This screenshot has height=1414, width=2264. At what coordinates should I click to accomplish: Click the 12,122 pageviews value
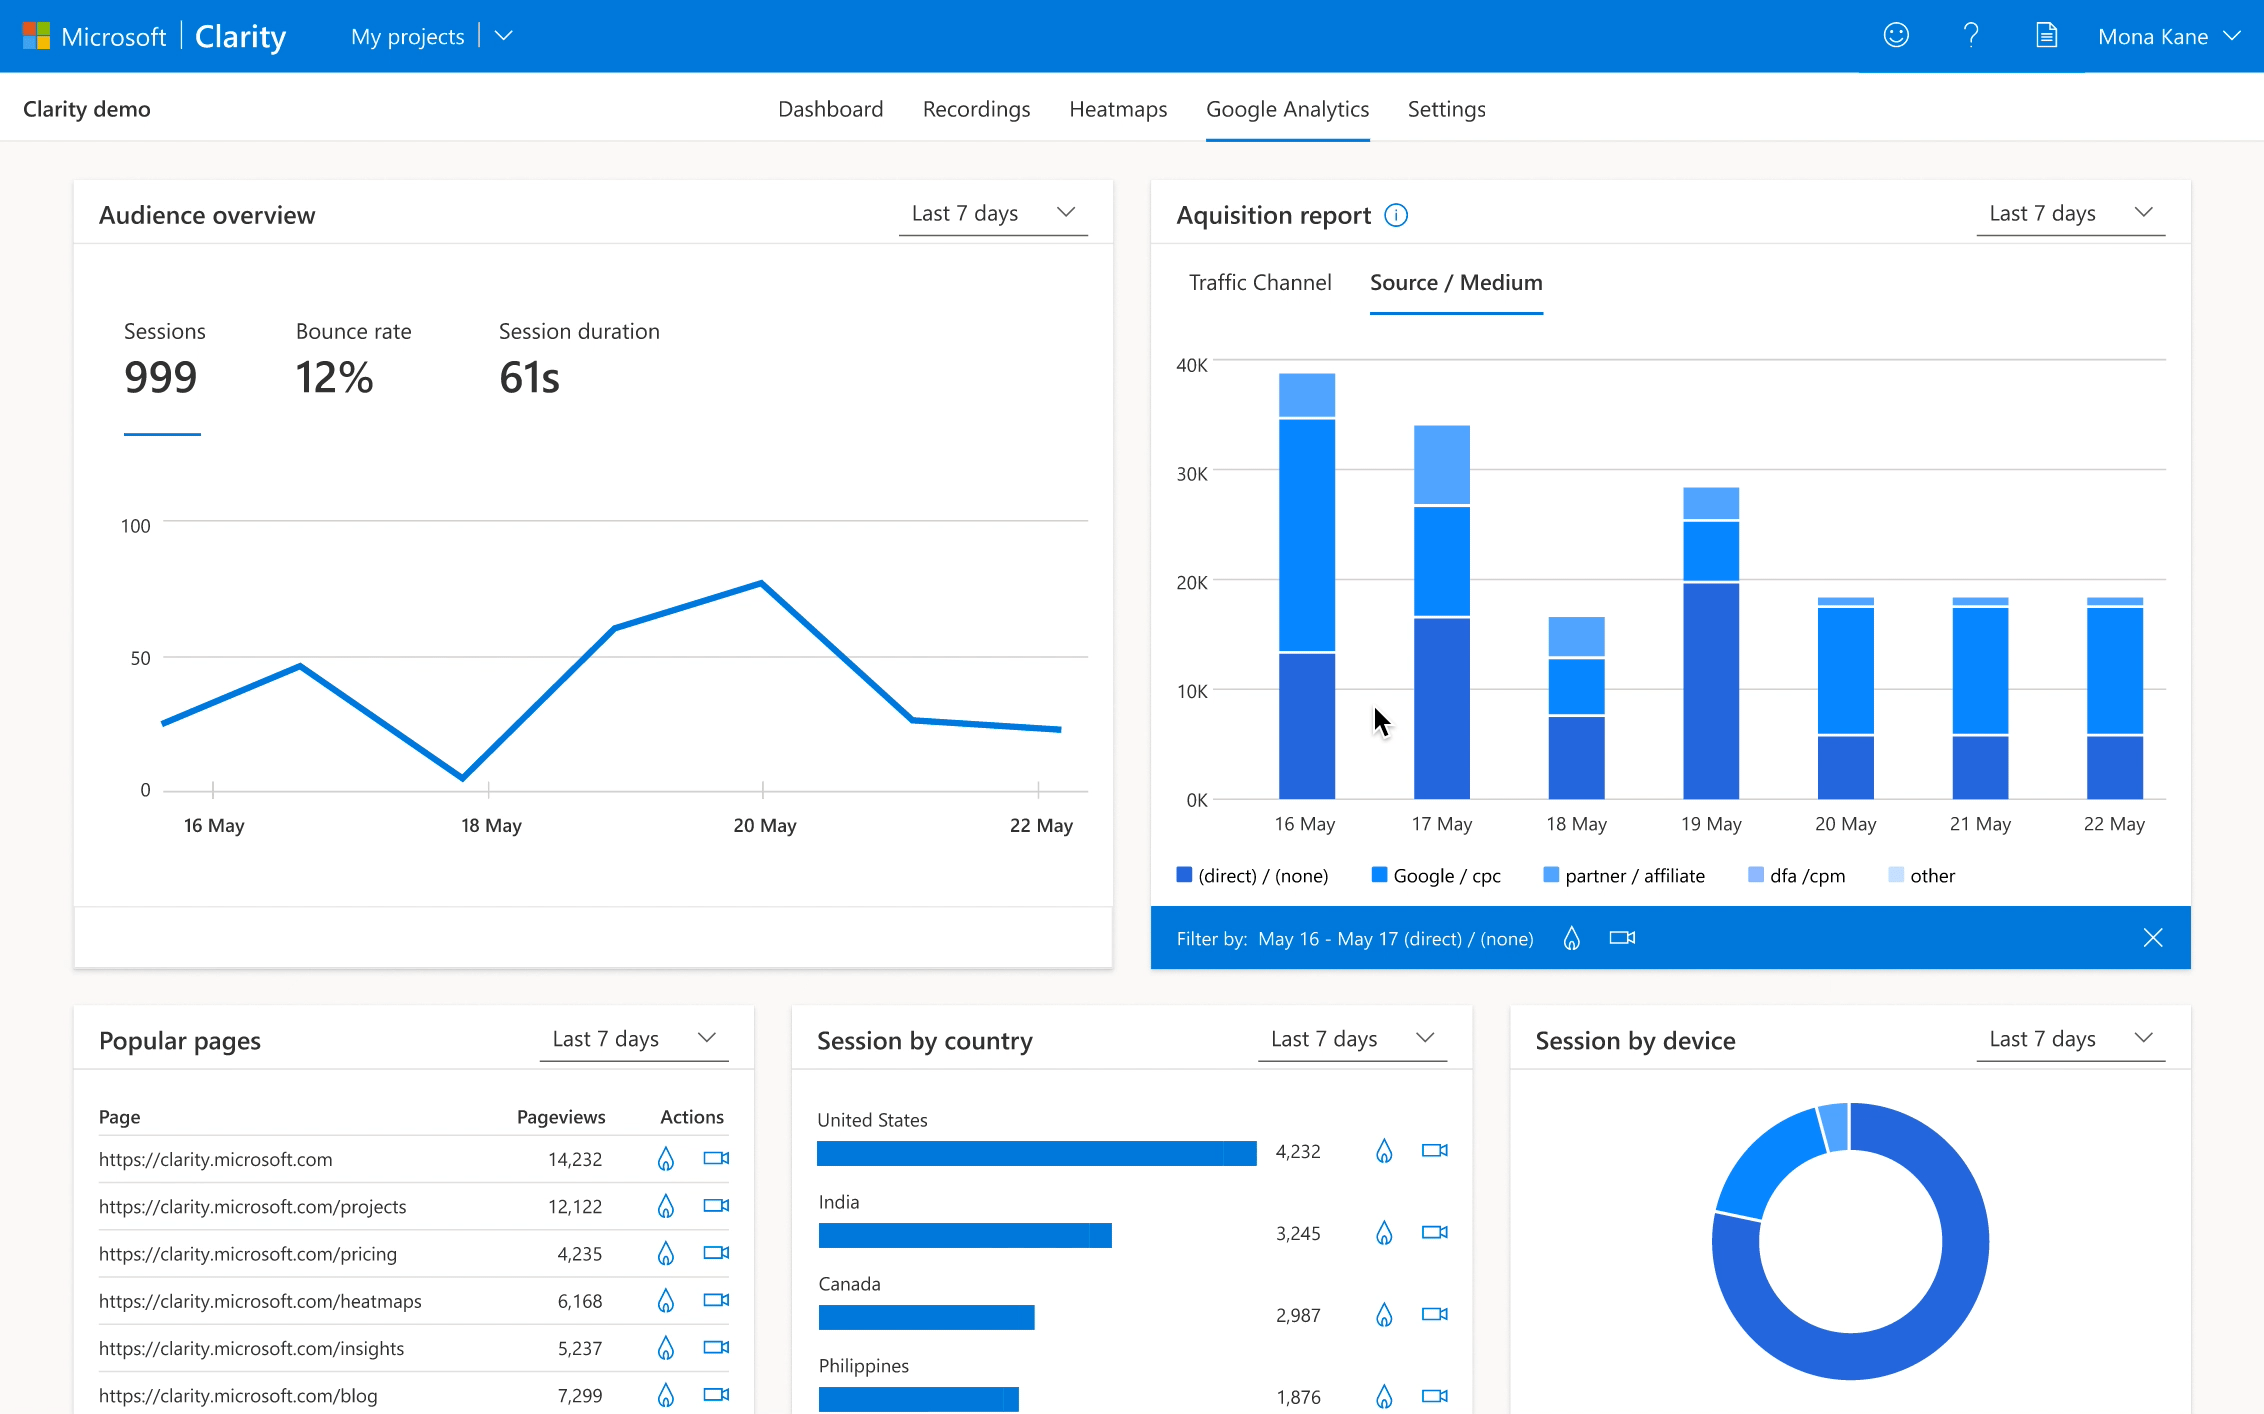tap(575, 1207)
